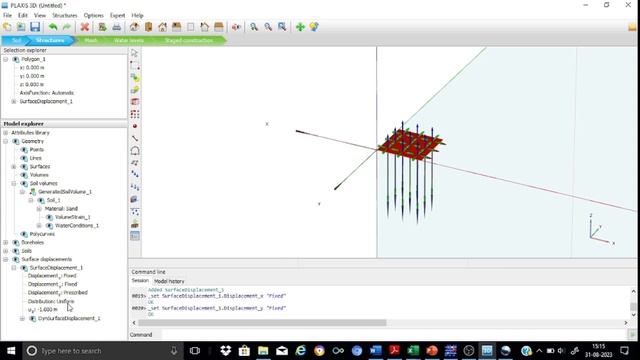Click the Windows Start button
Viewport: 640px width, 360px height.
[11, 351]
